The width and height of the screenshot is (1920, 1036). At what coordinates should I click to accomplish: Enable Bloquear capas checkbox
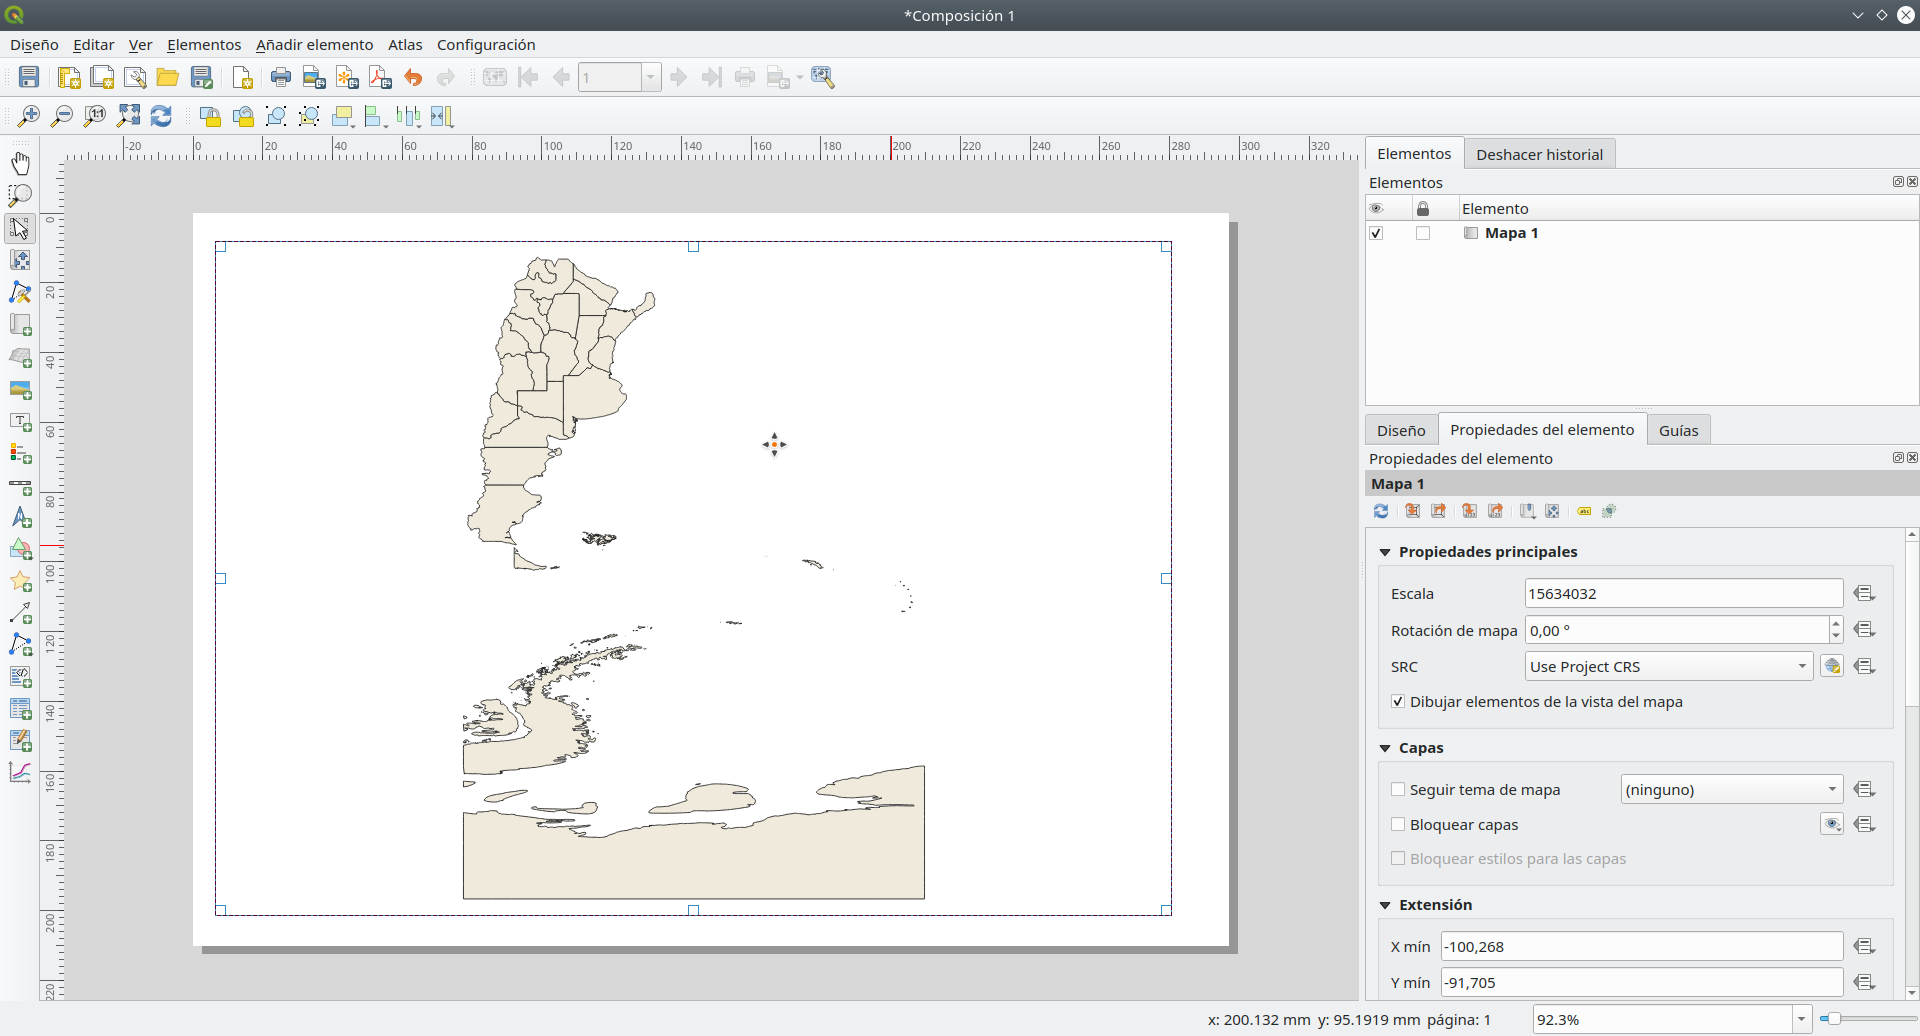tap(1398, 824)
